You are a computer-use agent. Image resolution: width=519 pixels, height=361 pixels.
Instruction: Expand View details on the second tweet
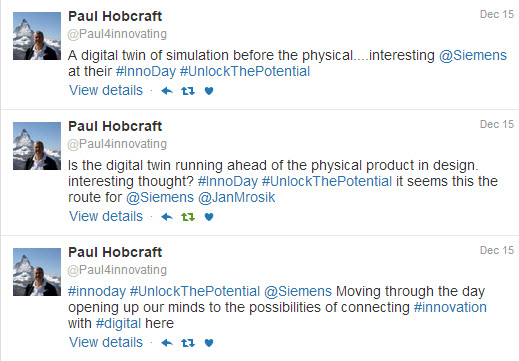pyautogui.click(x=106, y=216)
